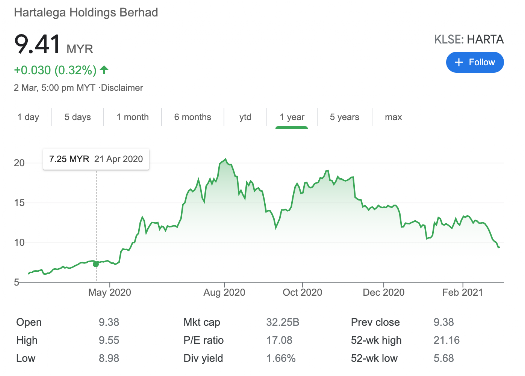Image resolution: width=525 pixels, height=376 pixels.
Task: Click the 10 y-axis label
Action: click(x=19, y=242)
